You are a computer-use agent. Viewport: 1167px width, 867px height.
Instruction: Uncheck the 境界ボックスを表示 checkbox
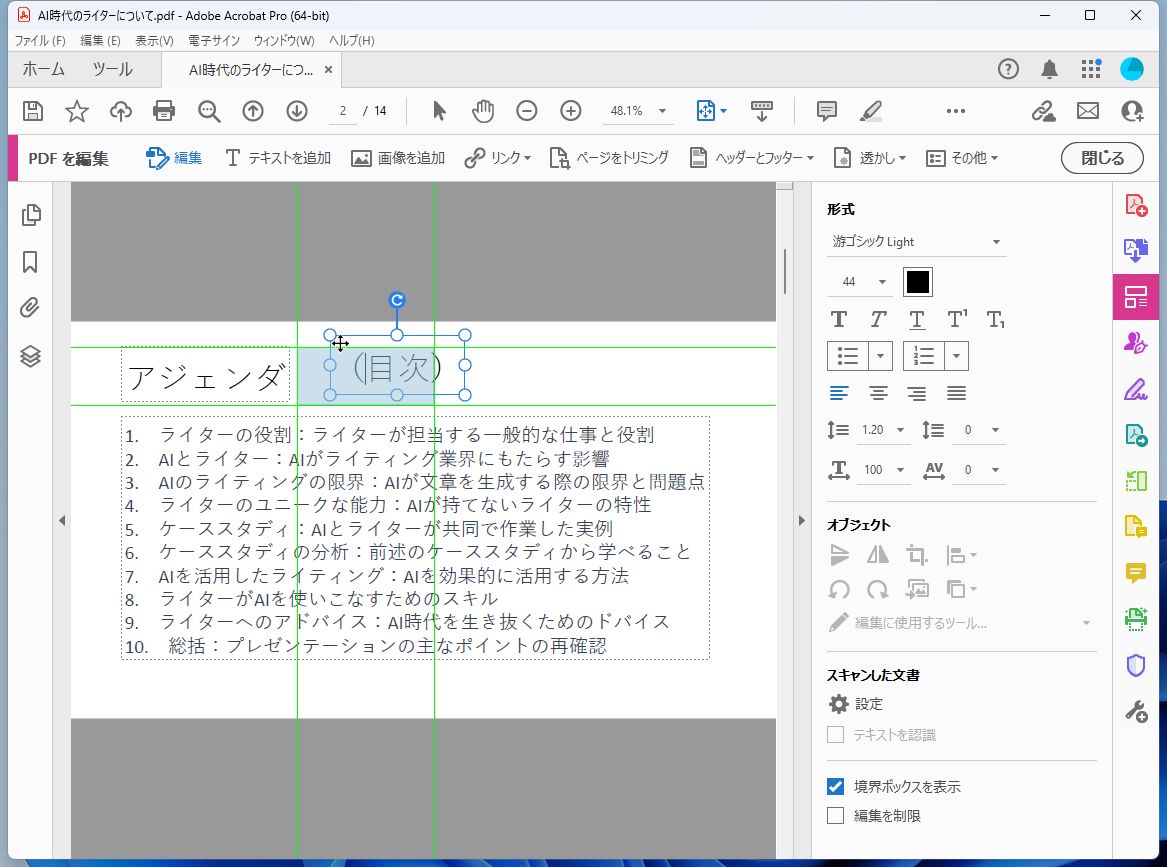pyautogui.click(x=835, y=786)
